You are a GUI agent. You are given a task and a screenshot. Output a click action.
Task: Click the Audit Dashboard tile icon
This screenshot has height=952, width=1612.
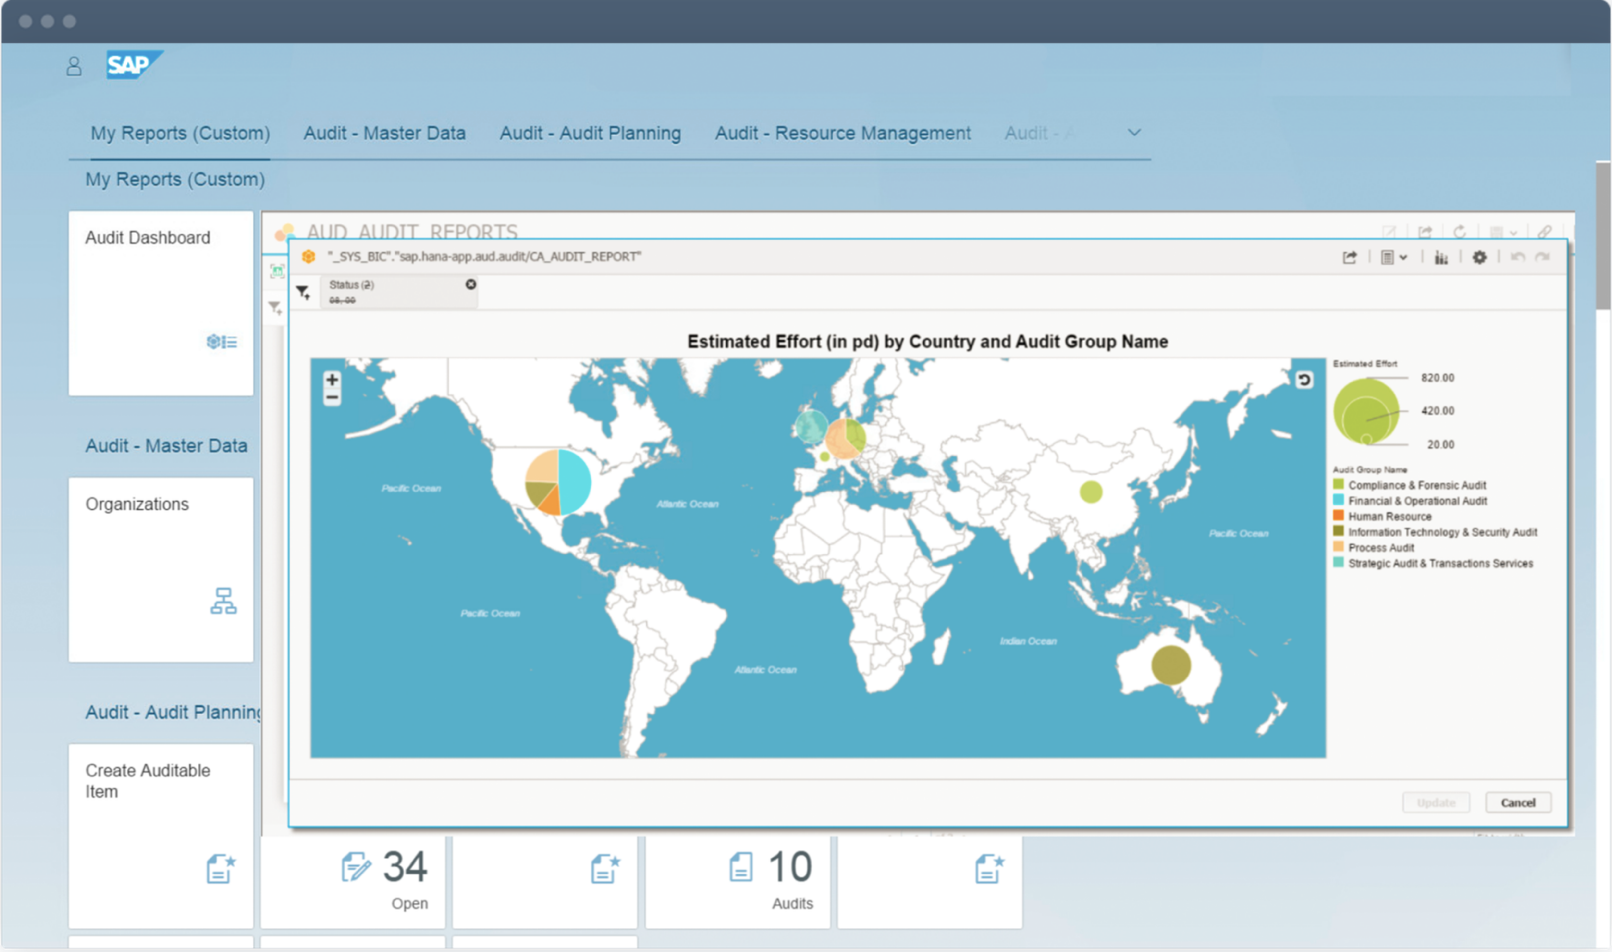[x=222, y=342]
